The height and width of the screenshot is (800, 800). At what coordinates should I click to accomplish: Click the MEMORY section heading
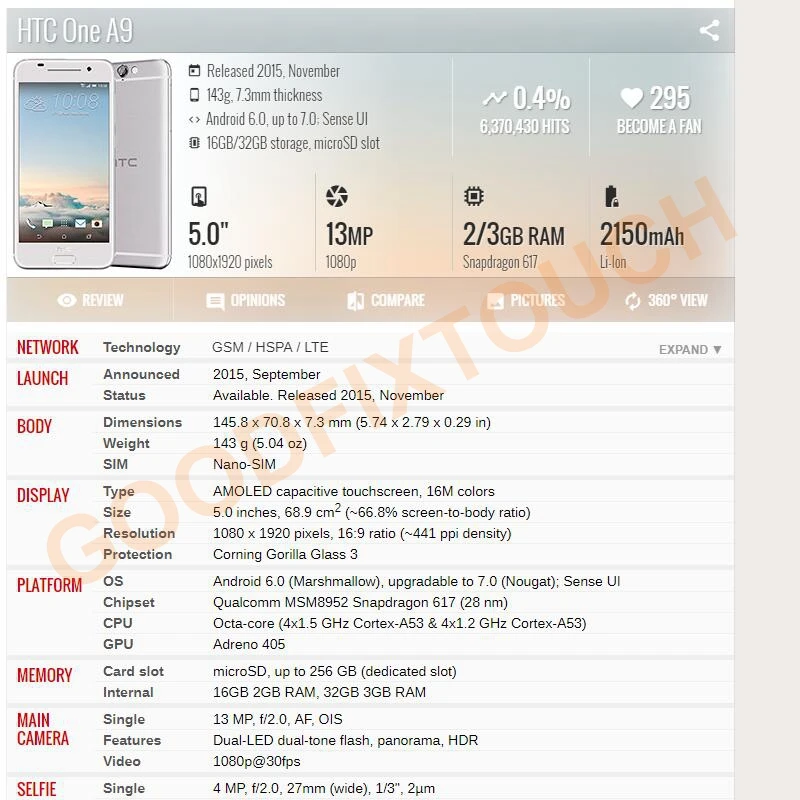[x=44, y=676]
